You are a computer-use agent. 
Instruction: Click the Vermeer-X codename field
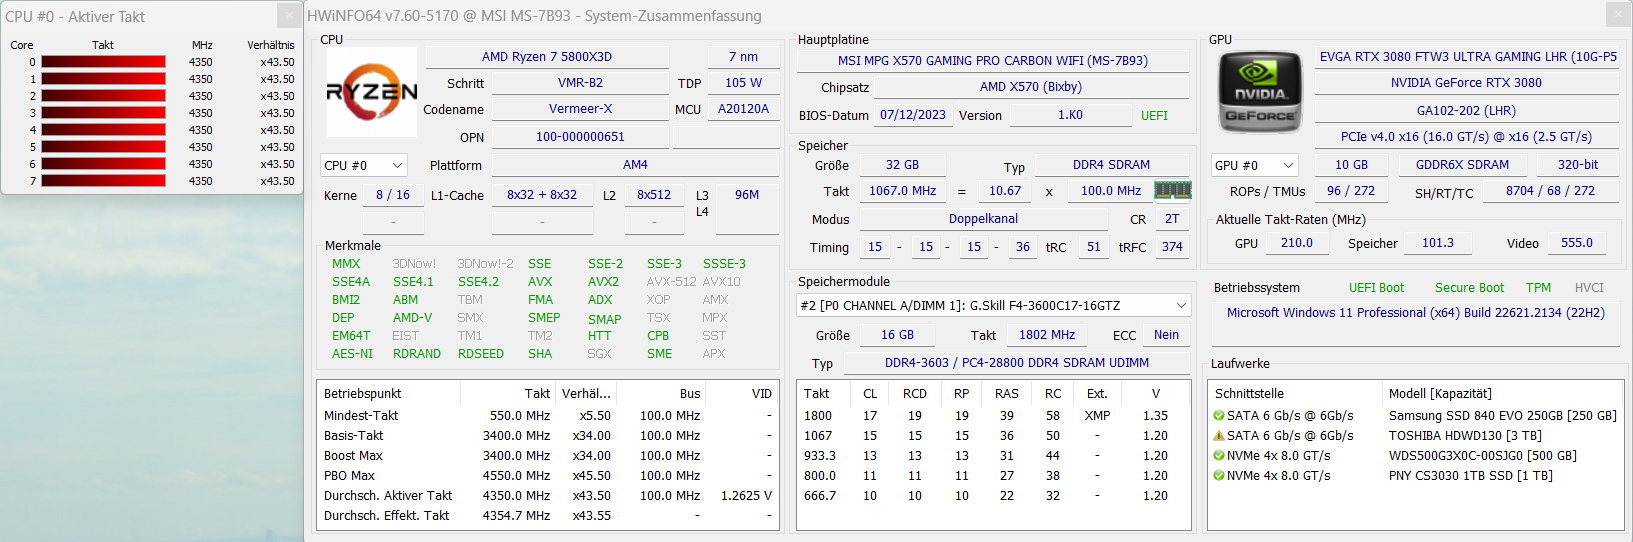click(580, 109)
